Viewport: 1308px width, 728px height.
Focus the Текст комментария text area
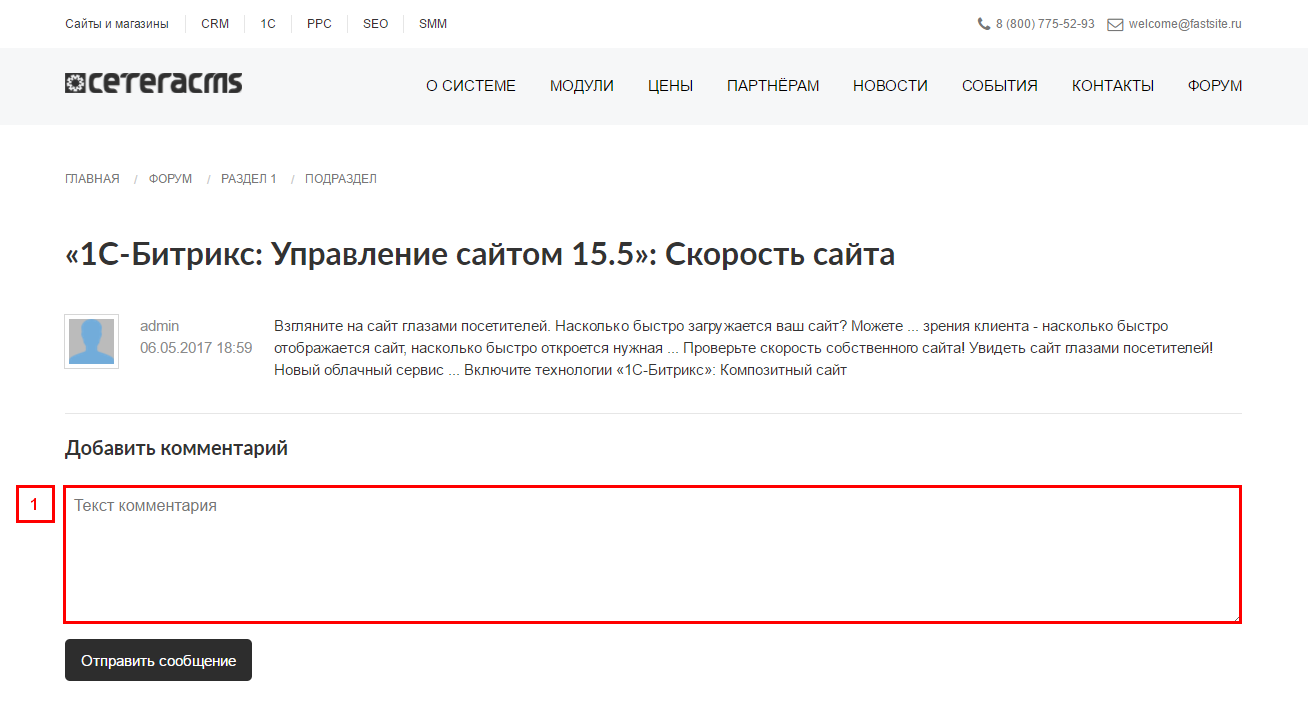point(653,554)
